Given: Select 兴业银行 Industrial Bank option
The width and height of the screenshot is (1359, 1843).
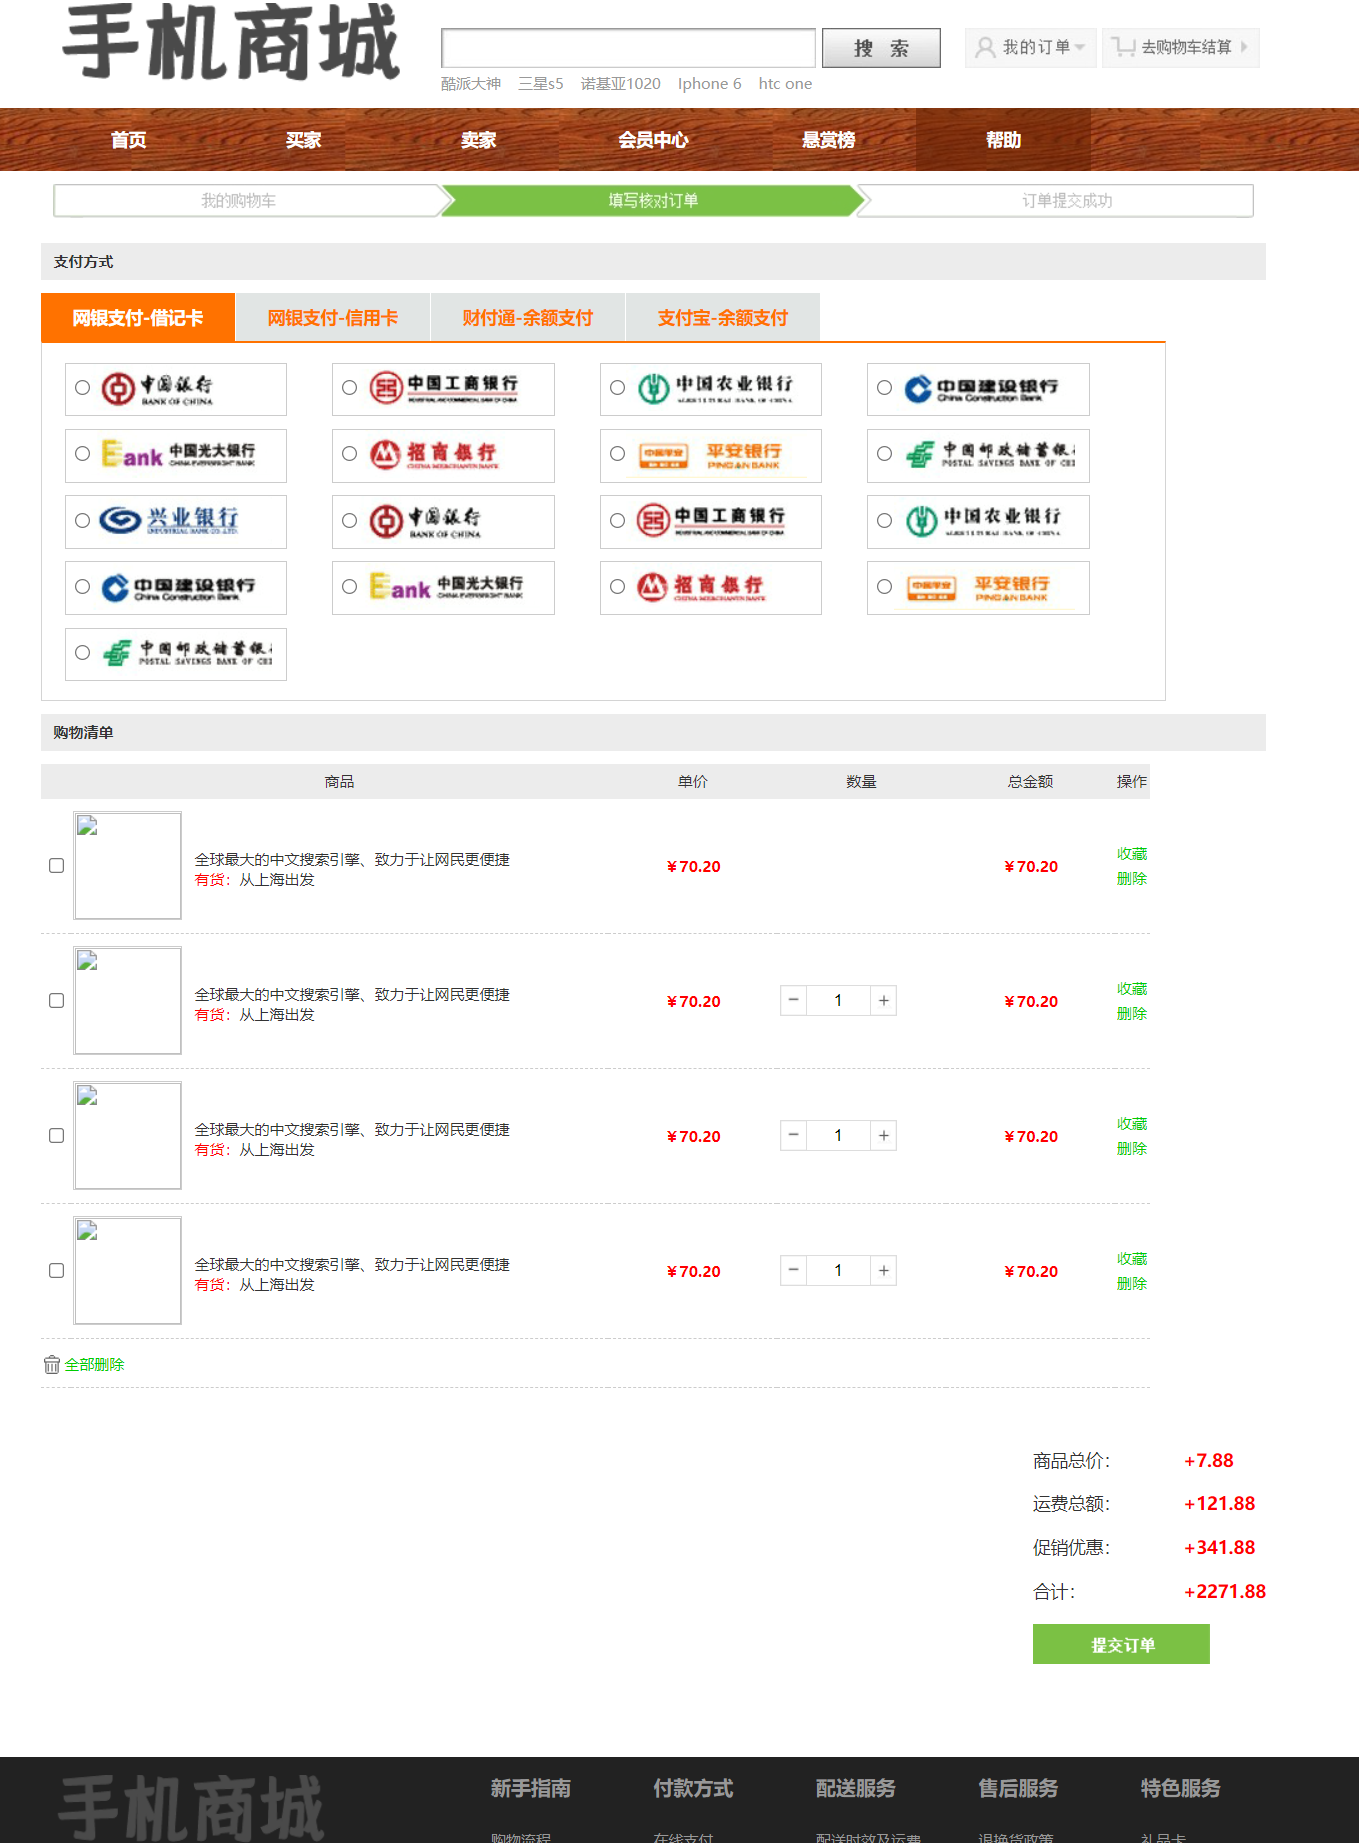Looking at the screenshot, I should click(x=82, y=520).
